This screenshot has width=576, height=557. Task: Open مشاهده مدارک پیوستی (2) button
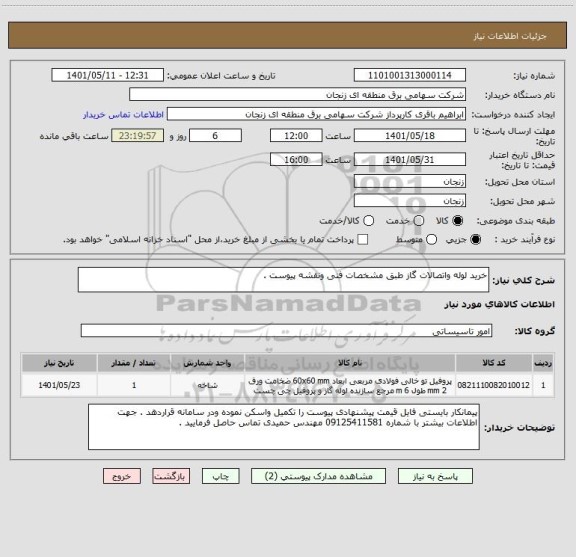[x=318, y=476]
